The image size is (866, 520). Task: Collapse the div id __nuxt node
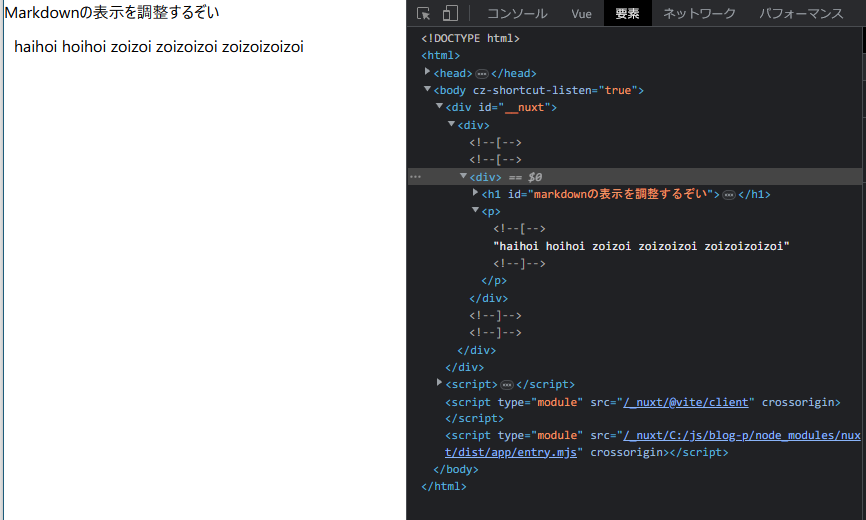pyautogui.click(x=440, y=106)
